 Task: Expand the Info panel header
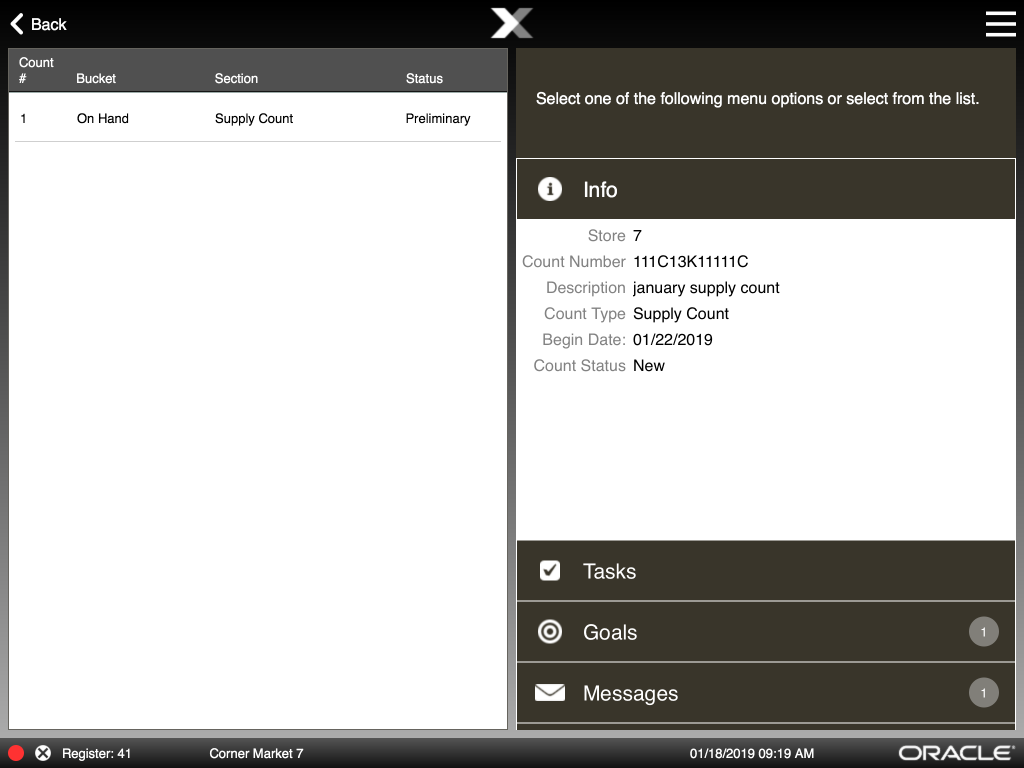click(766, 189)
